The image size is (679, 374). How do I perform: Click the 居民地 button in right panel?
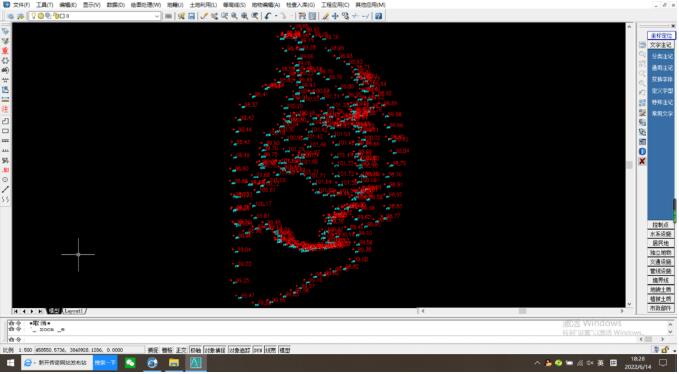pos(661,244)
